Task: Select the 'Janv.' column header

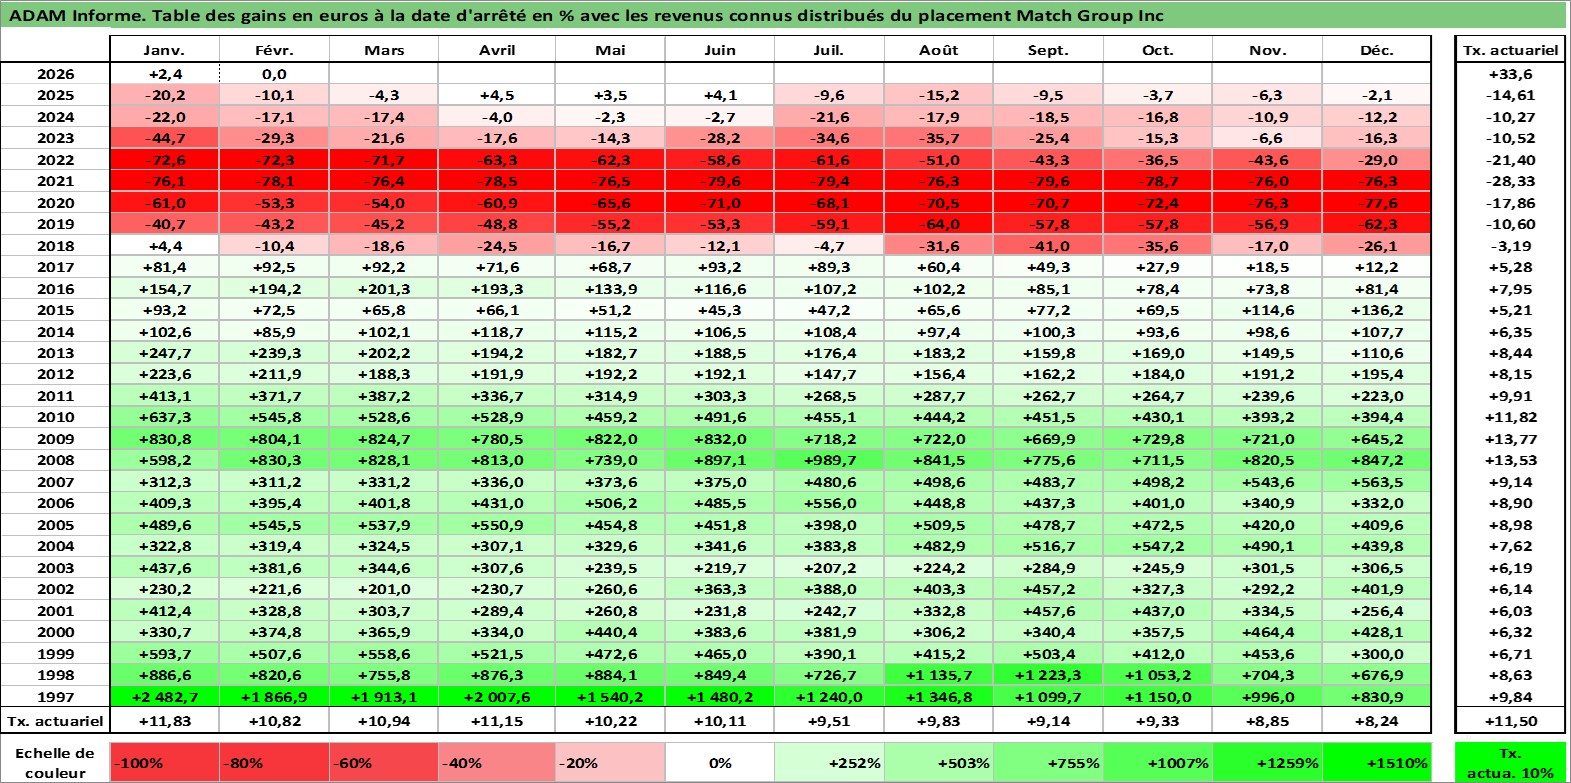Action: point(164,50)
